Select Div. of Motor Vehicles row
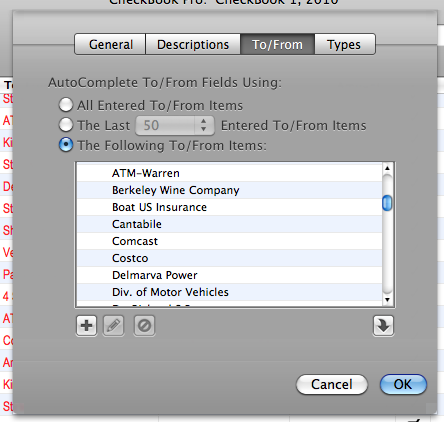The image size is (444, 422). click(x=229, y=292)
